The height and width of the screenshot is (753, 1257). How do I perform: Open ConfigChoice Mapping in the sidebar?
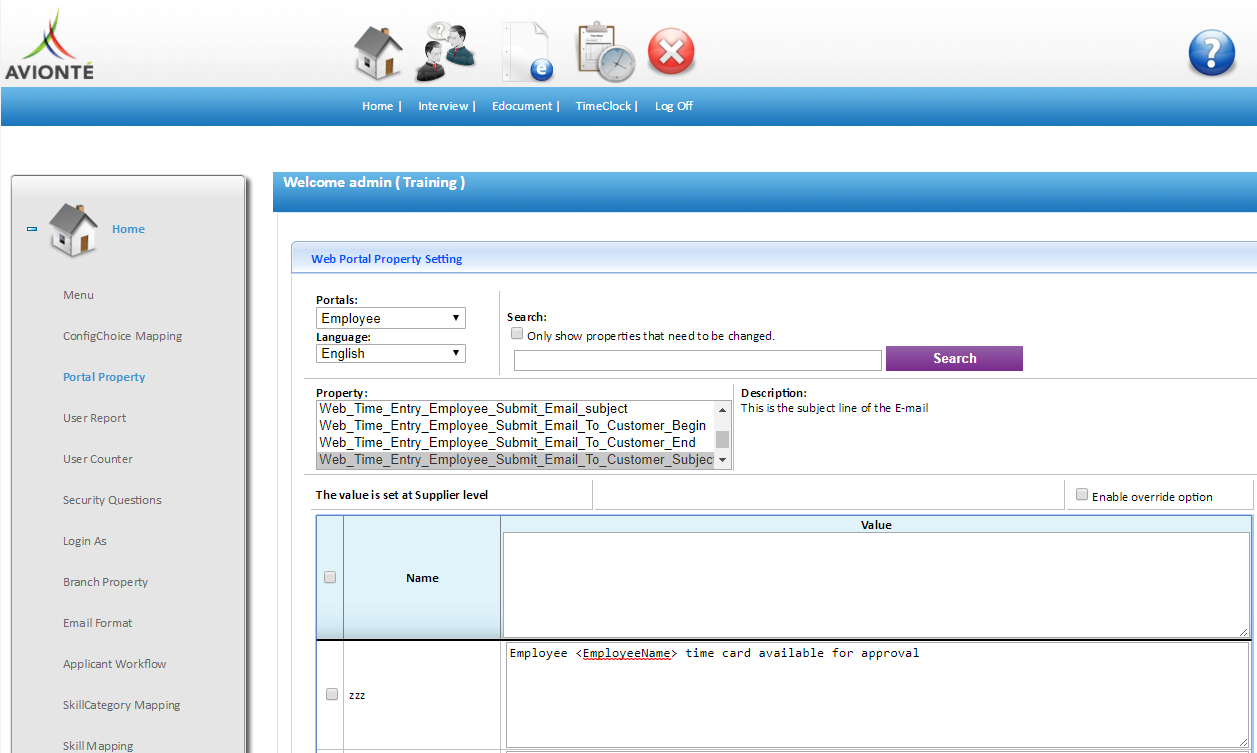coord(122,336)
